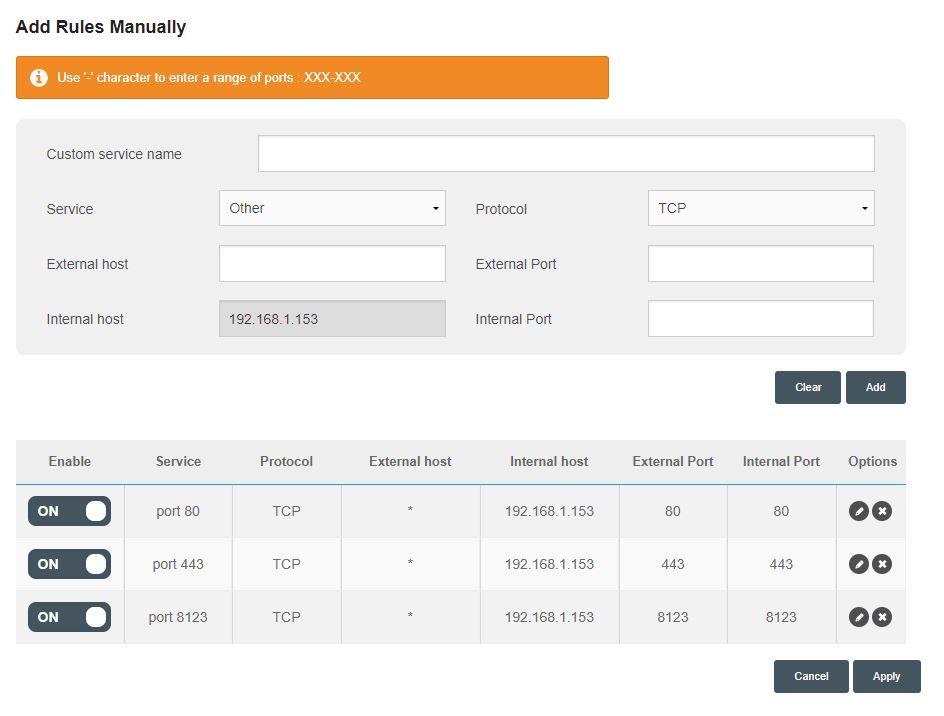Screen dimensions: 944x716
Task: Toggle off the port 80 rule switch
Action: tap(69, 511)
